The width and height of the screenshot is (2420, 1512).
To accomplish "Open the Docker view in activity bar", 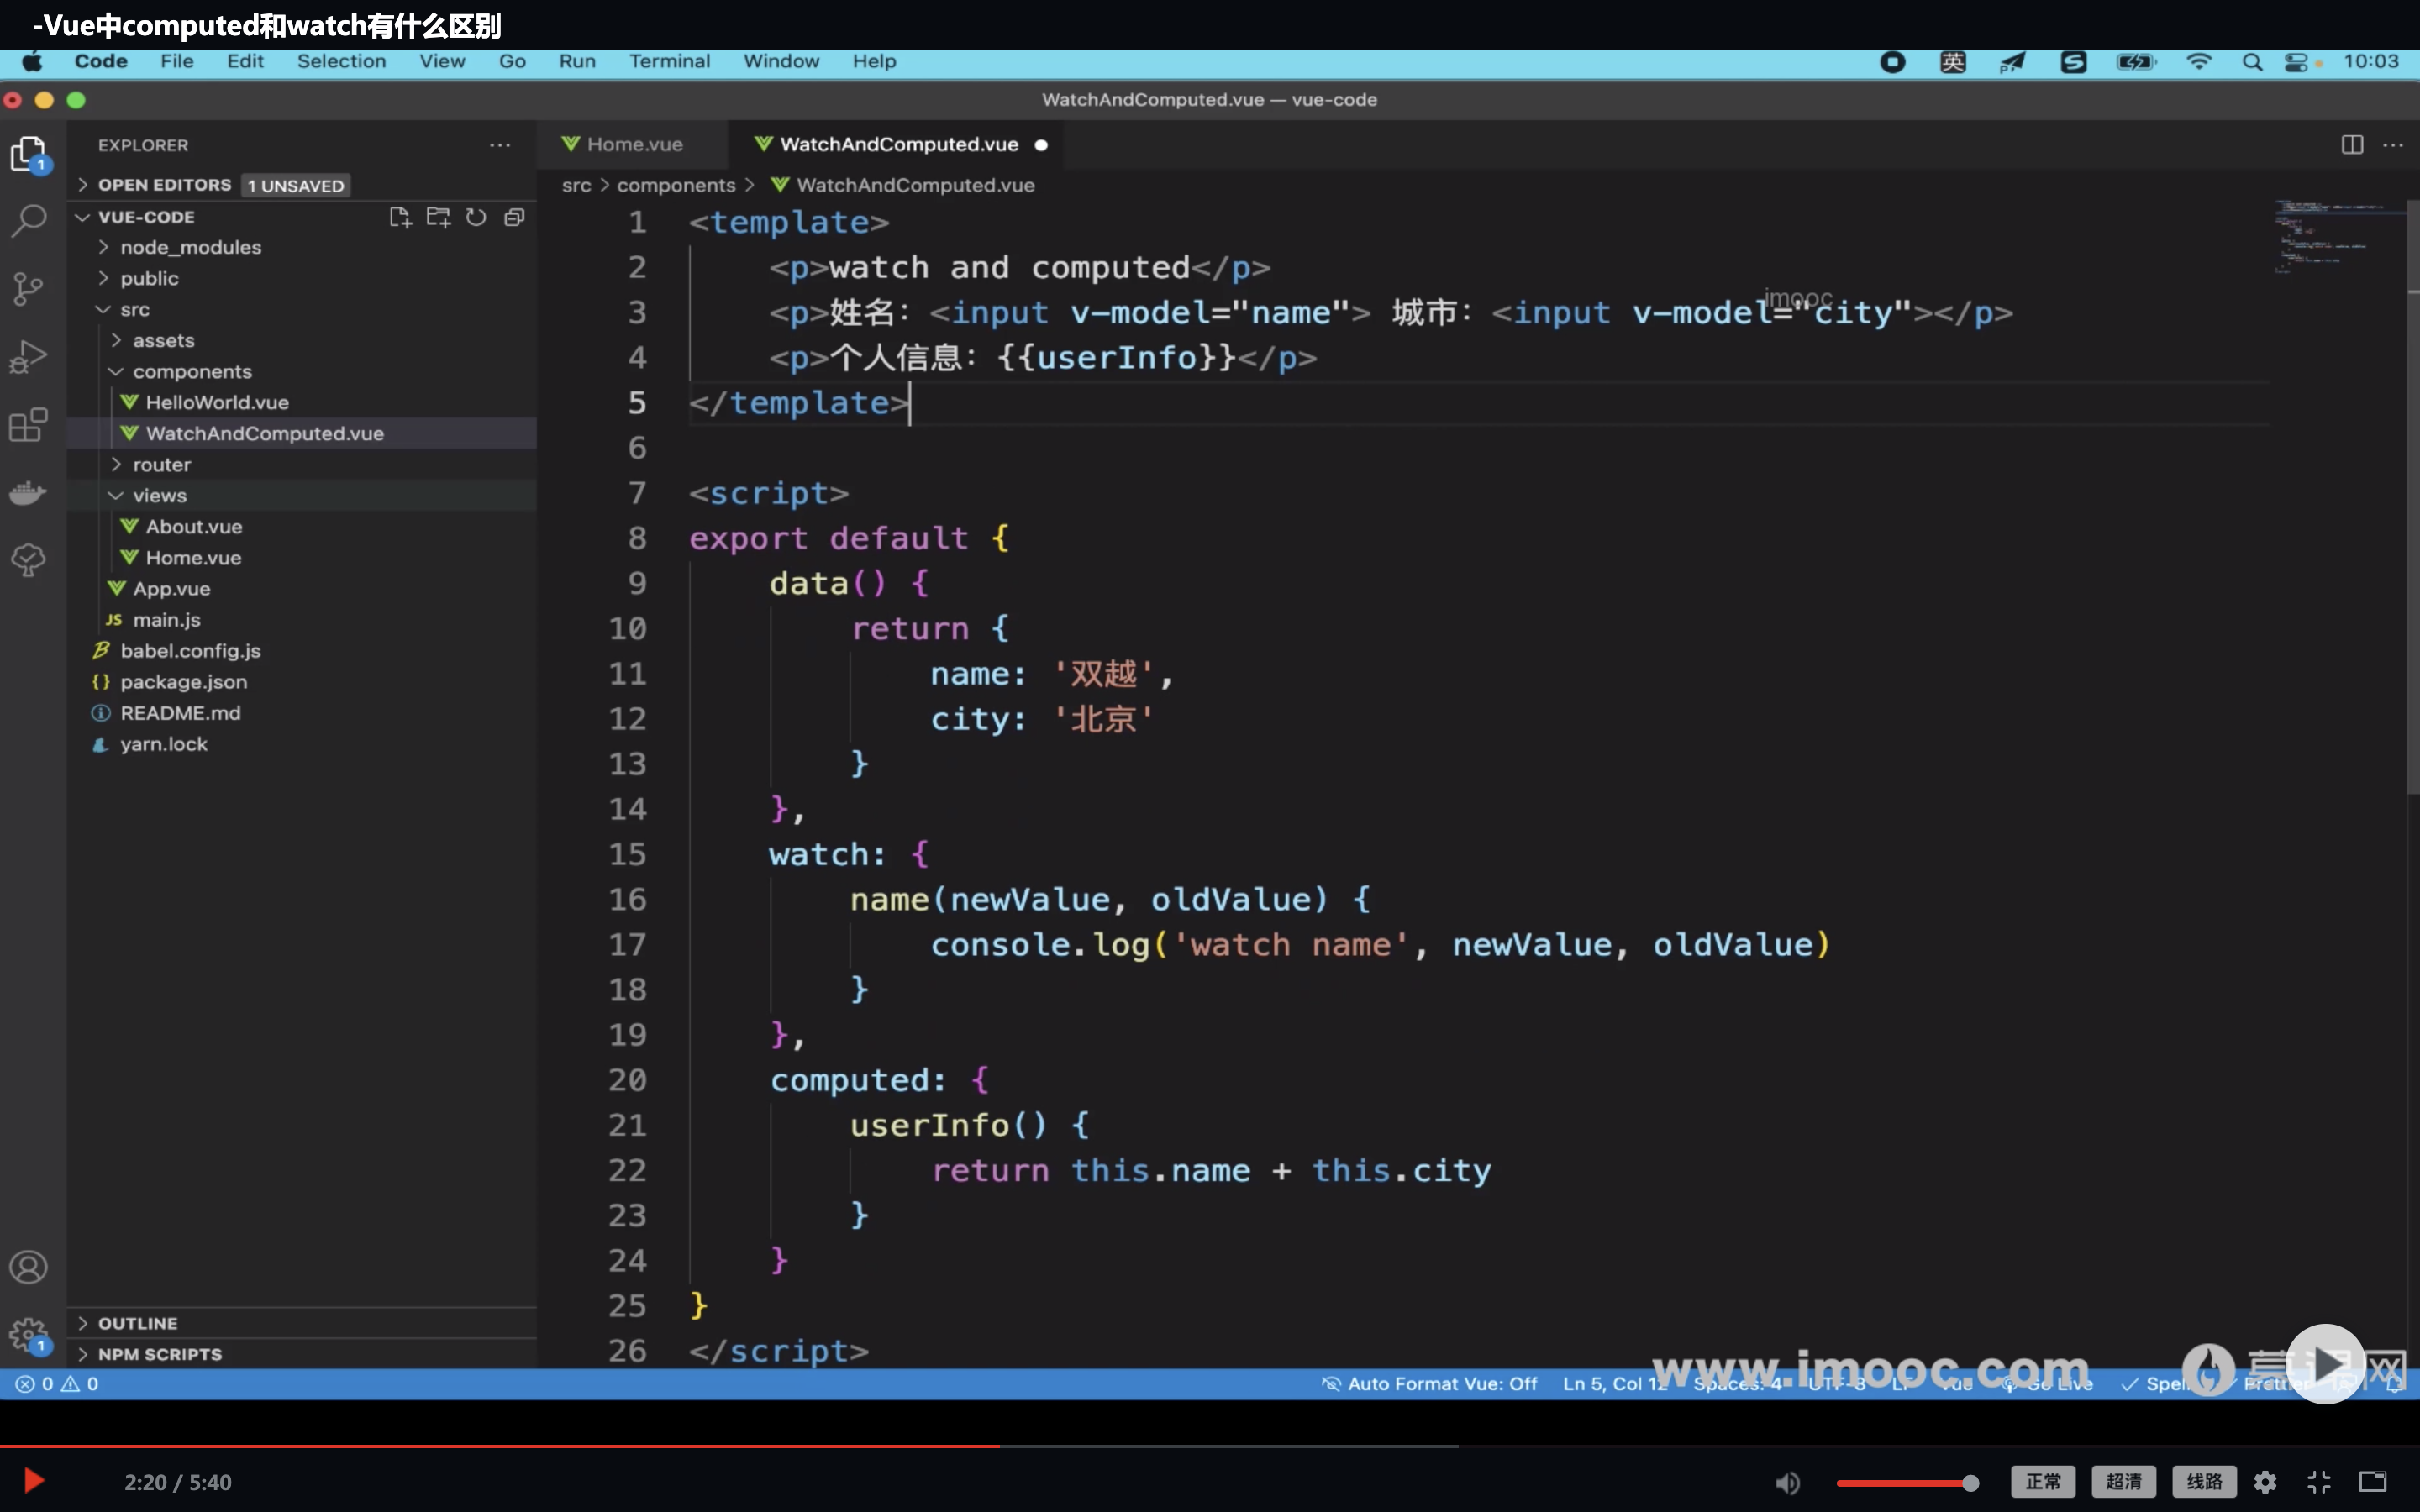I will [x=28, y=492].
